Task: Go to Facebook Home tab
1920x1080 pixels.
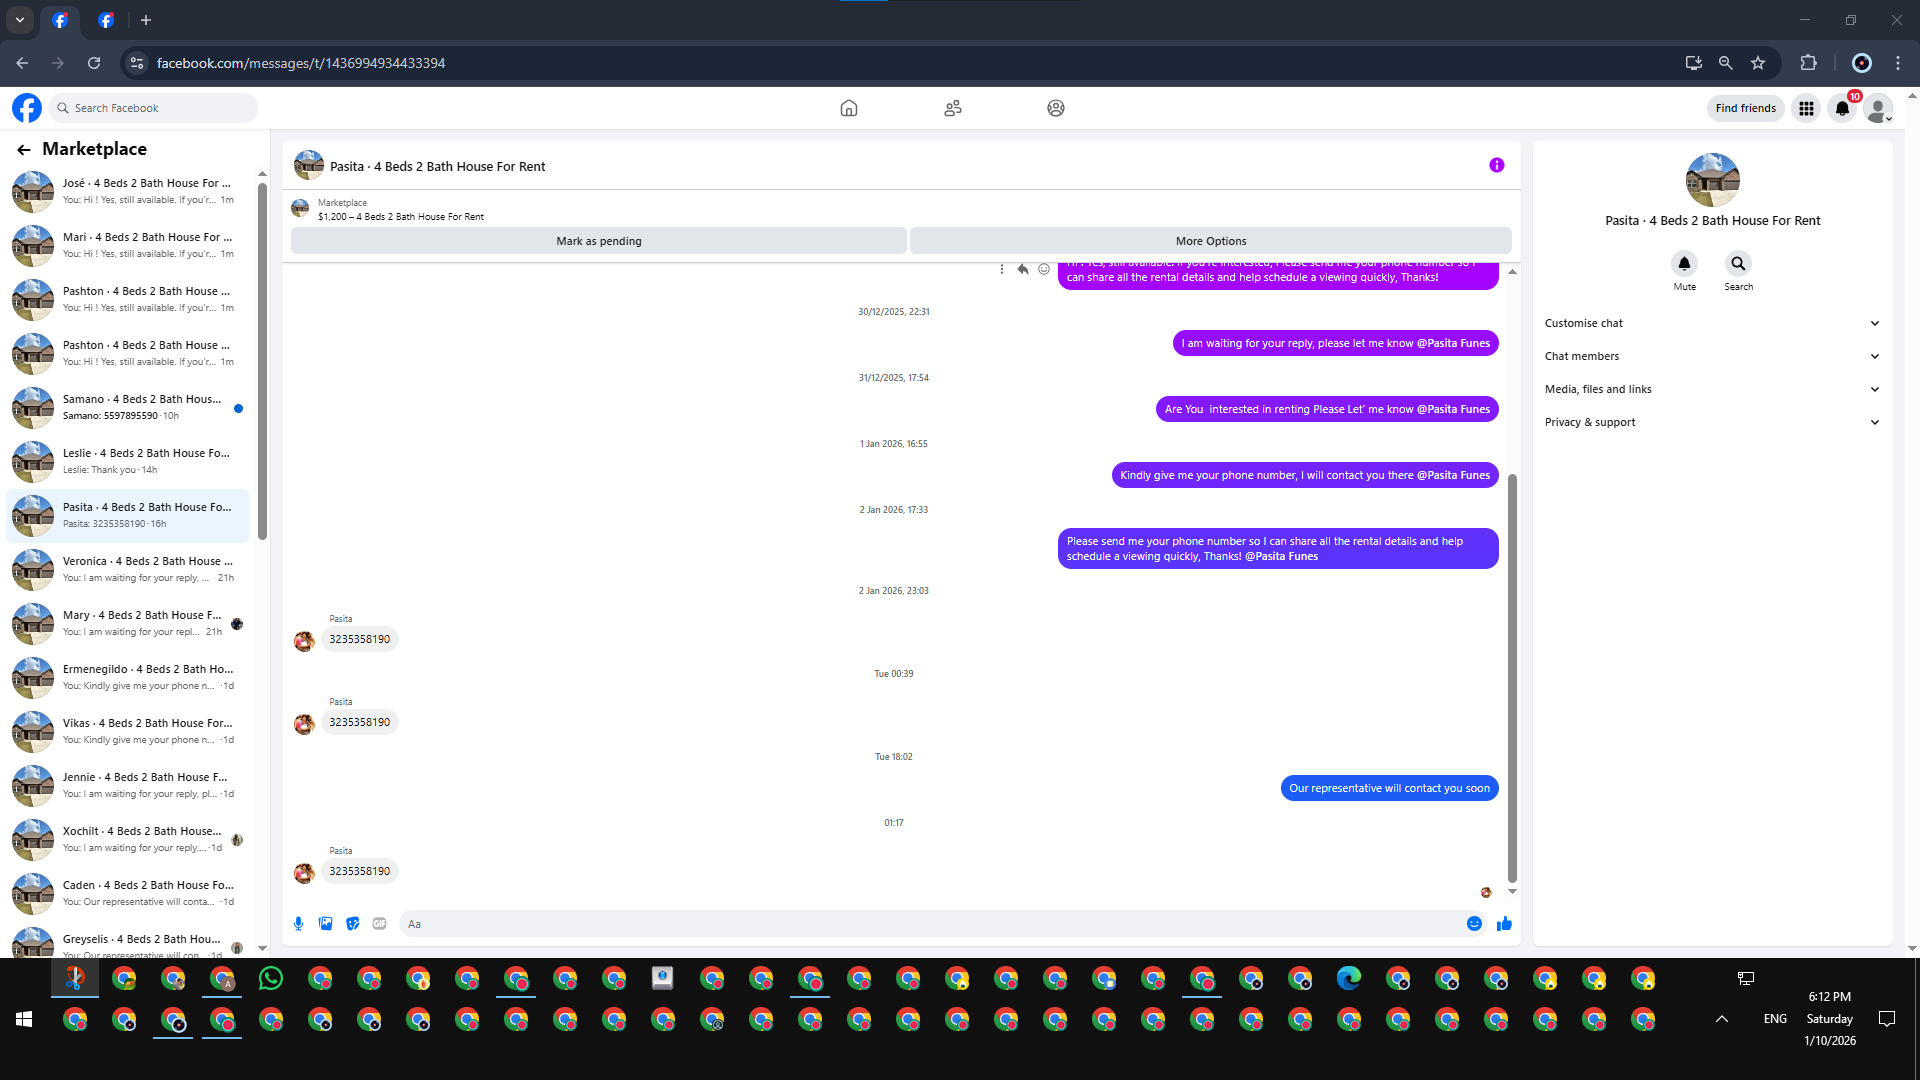Action: click(848, 108)
